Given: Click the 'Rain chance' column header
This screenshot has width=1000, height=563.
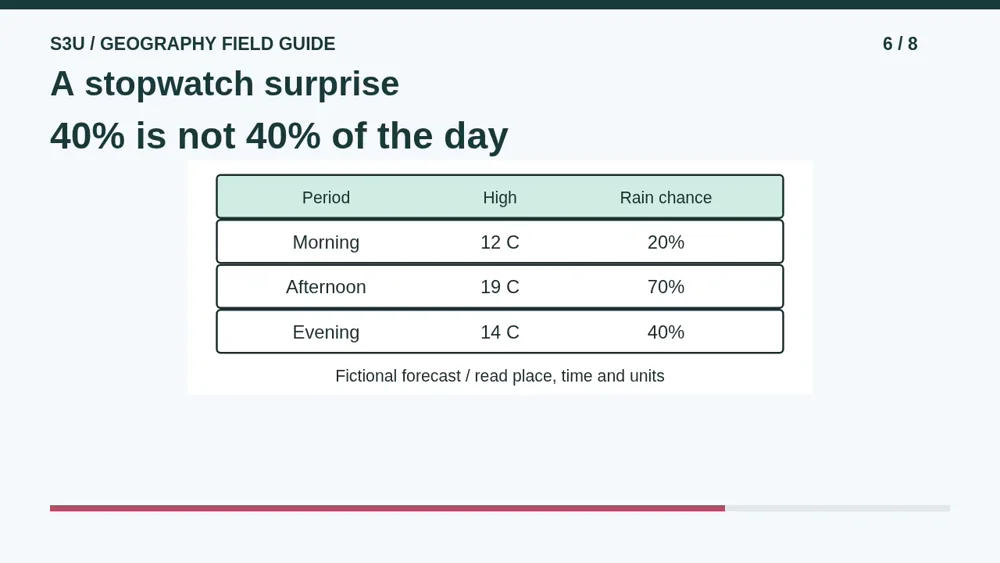Looking at the screenshot, I should [665, 198].
